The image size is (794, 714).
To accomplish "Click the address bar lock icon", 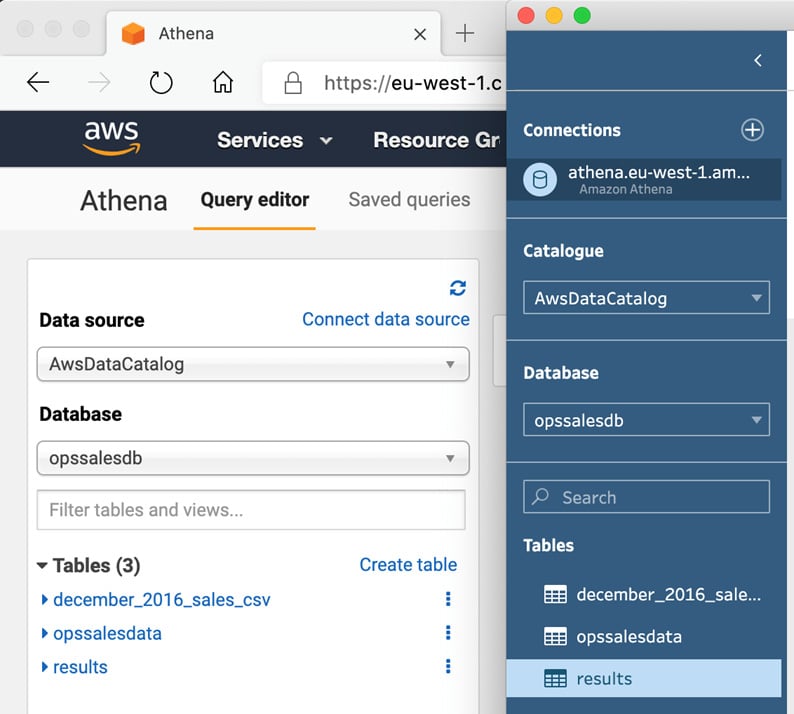I will [293, 83].
